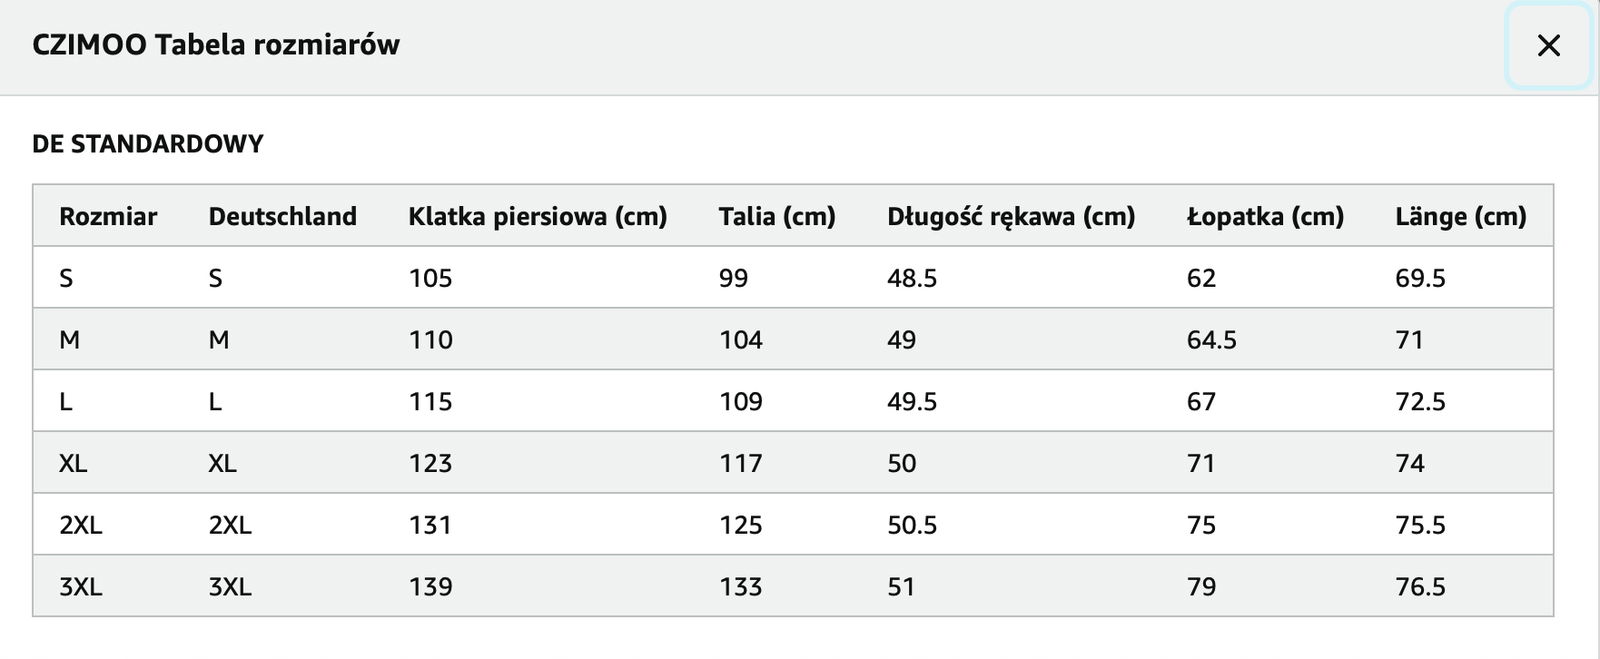Click the Łopatka (cm) column header
Screen dimensions: 1600x659
pyautogui.click(x=1265, y=216)
